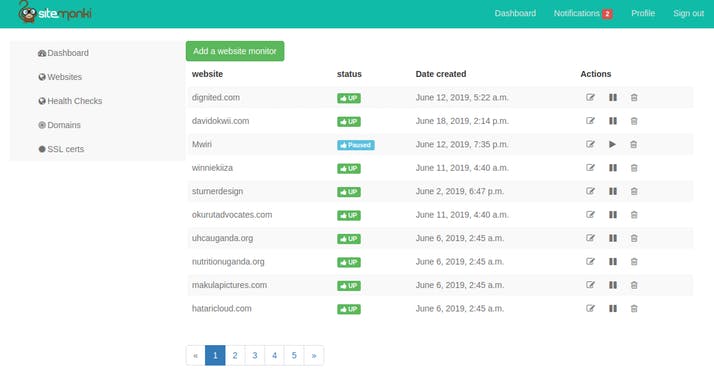Viewport: 714px width, 380px height.
Task: Edit the davidokwii.com monitor
Action: pos(590,121)
